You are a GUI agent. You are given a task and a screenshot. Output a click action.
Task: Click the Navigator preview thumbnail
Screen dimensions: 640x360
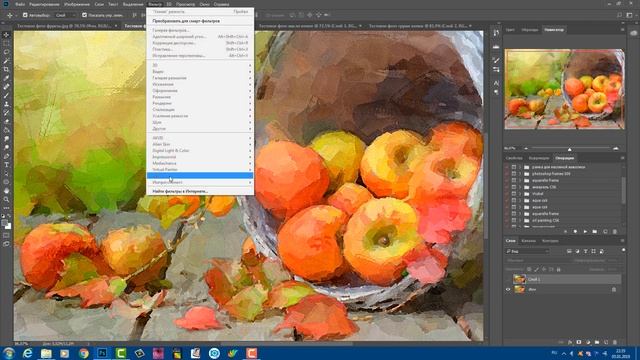pyautogui.click(x=564, y=89)
